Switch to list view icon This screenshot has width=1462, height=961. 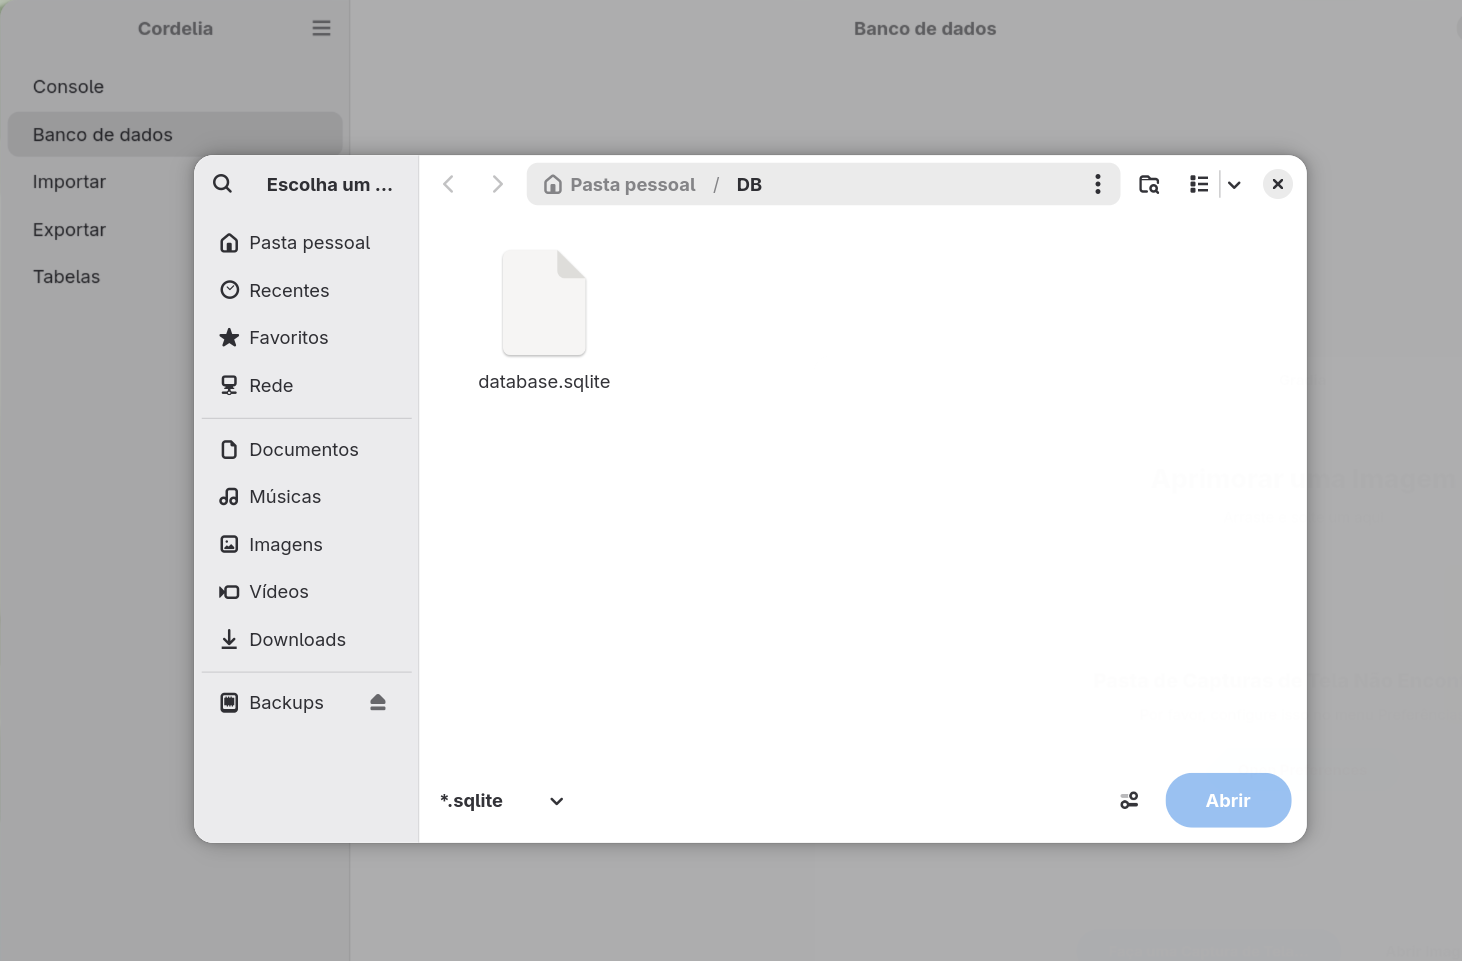point(1199,184)
